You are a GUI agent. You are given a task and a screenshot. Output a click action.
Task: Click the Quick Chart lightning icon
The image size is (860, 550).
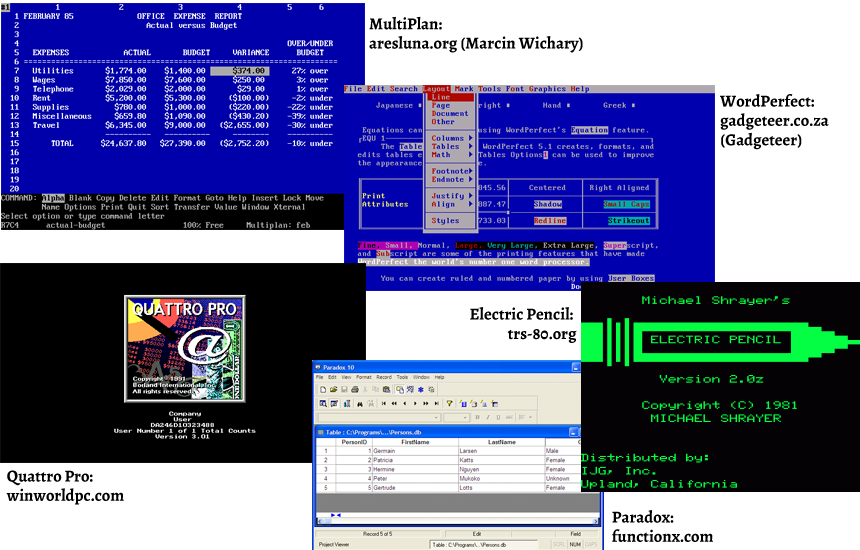point(484,404)
